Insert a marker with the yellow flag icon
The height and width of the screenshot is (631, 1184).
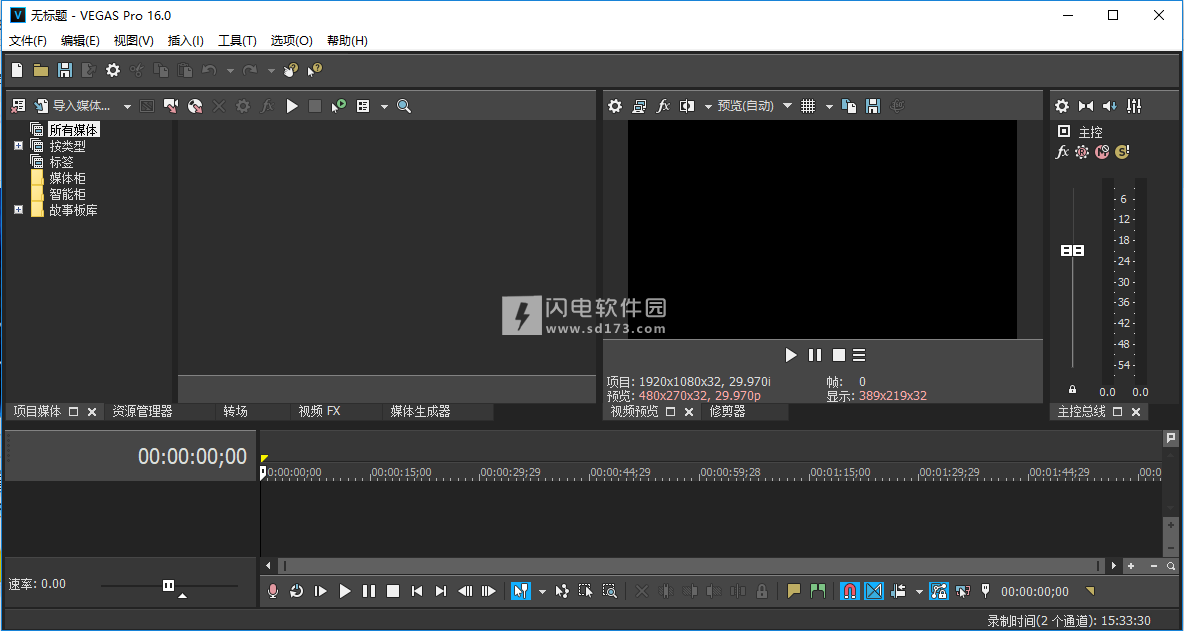[x=794, y=591]
